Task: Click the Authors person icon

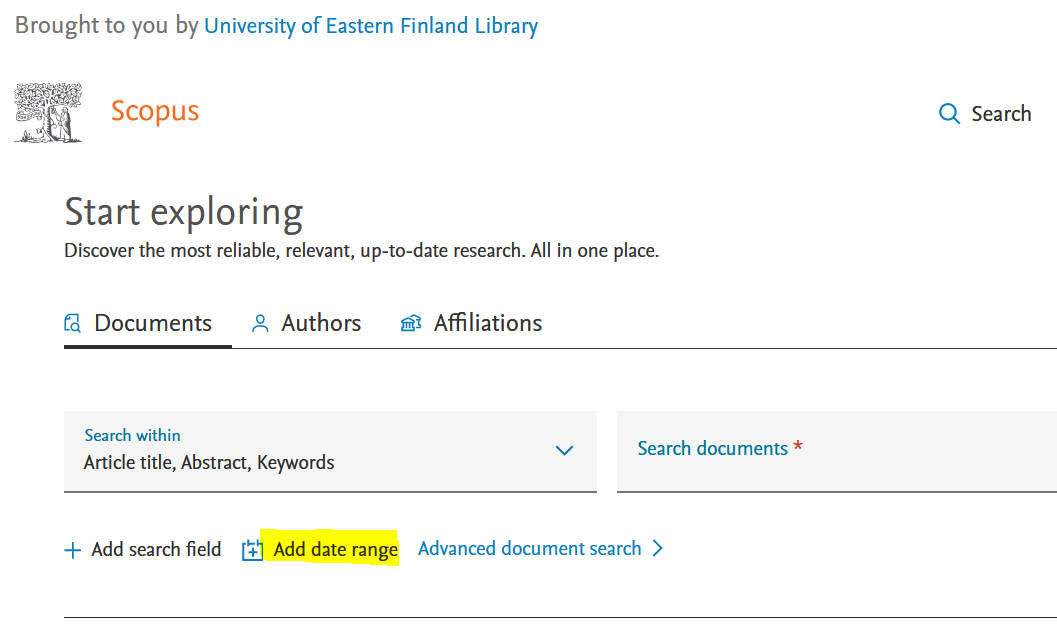Action: pyautogui.click(x=260, y=323)
